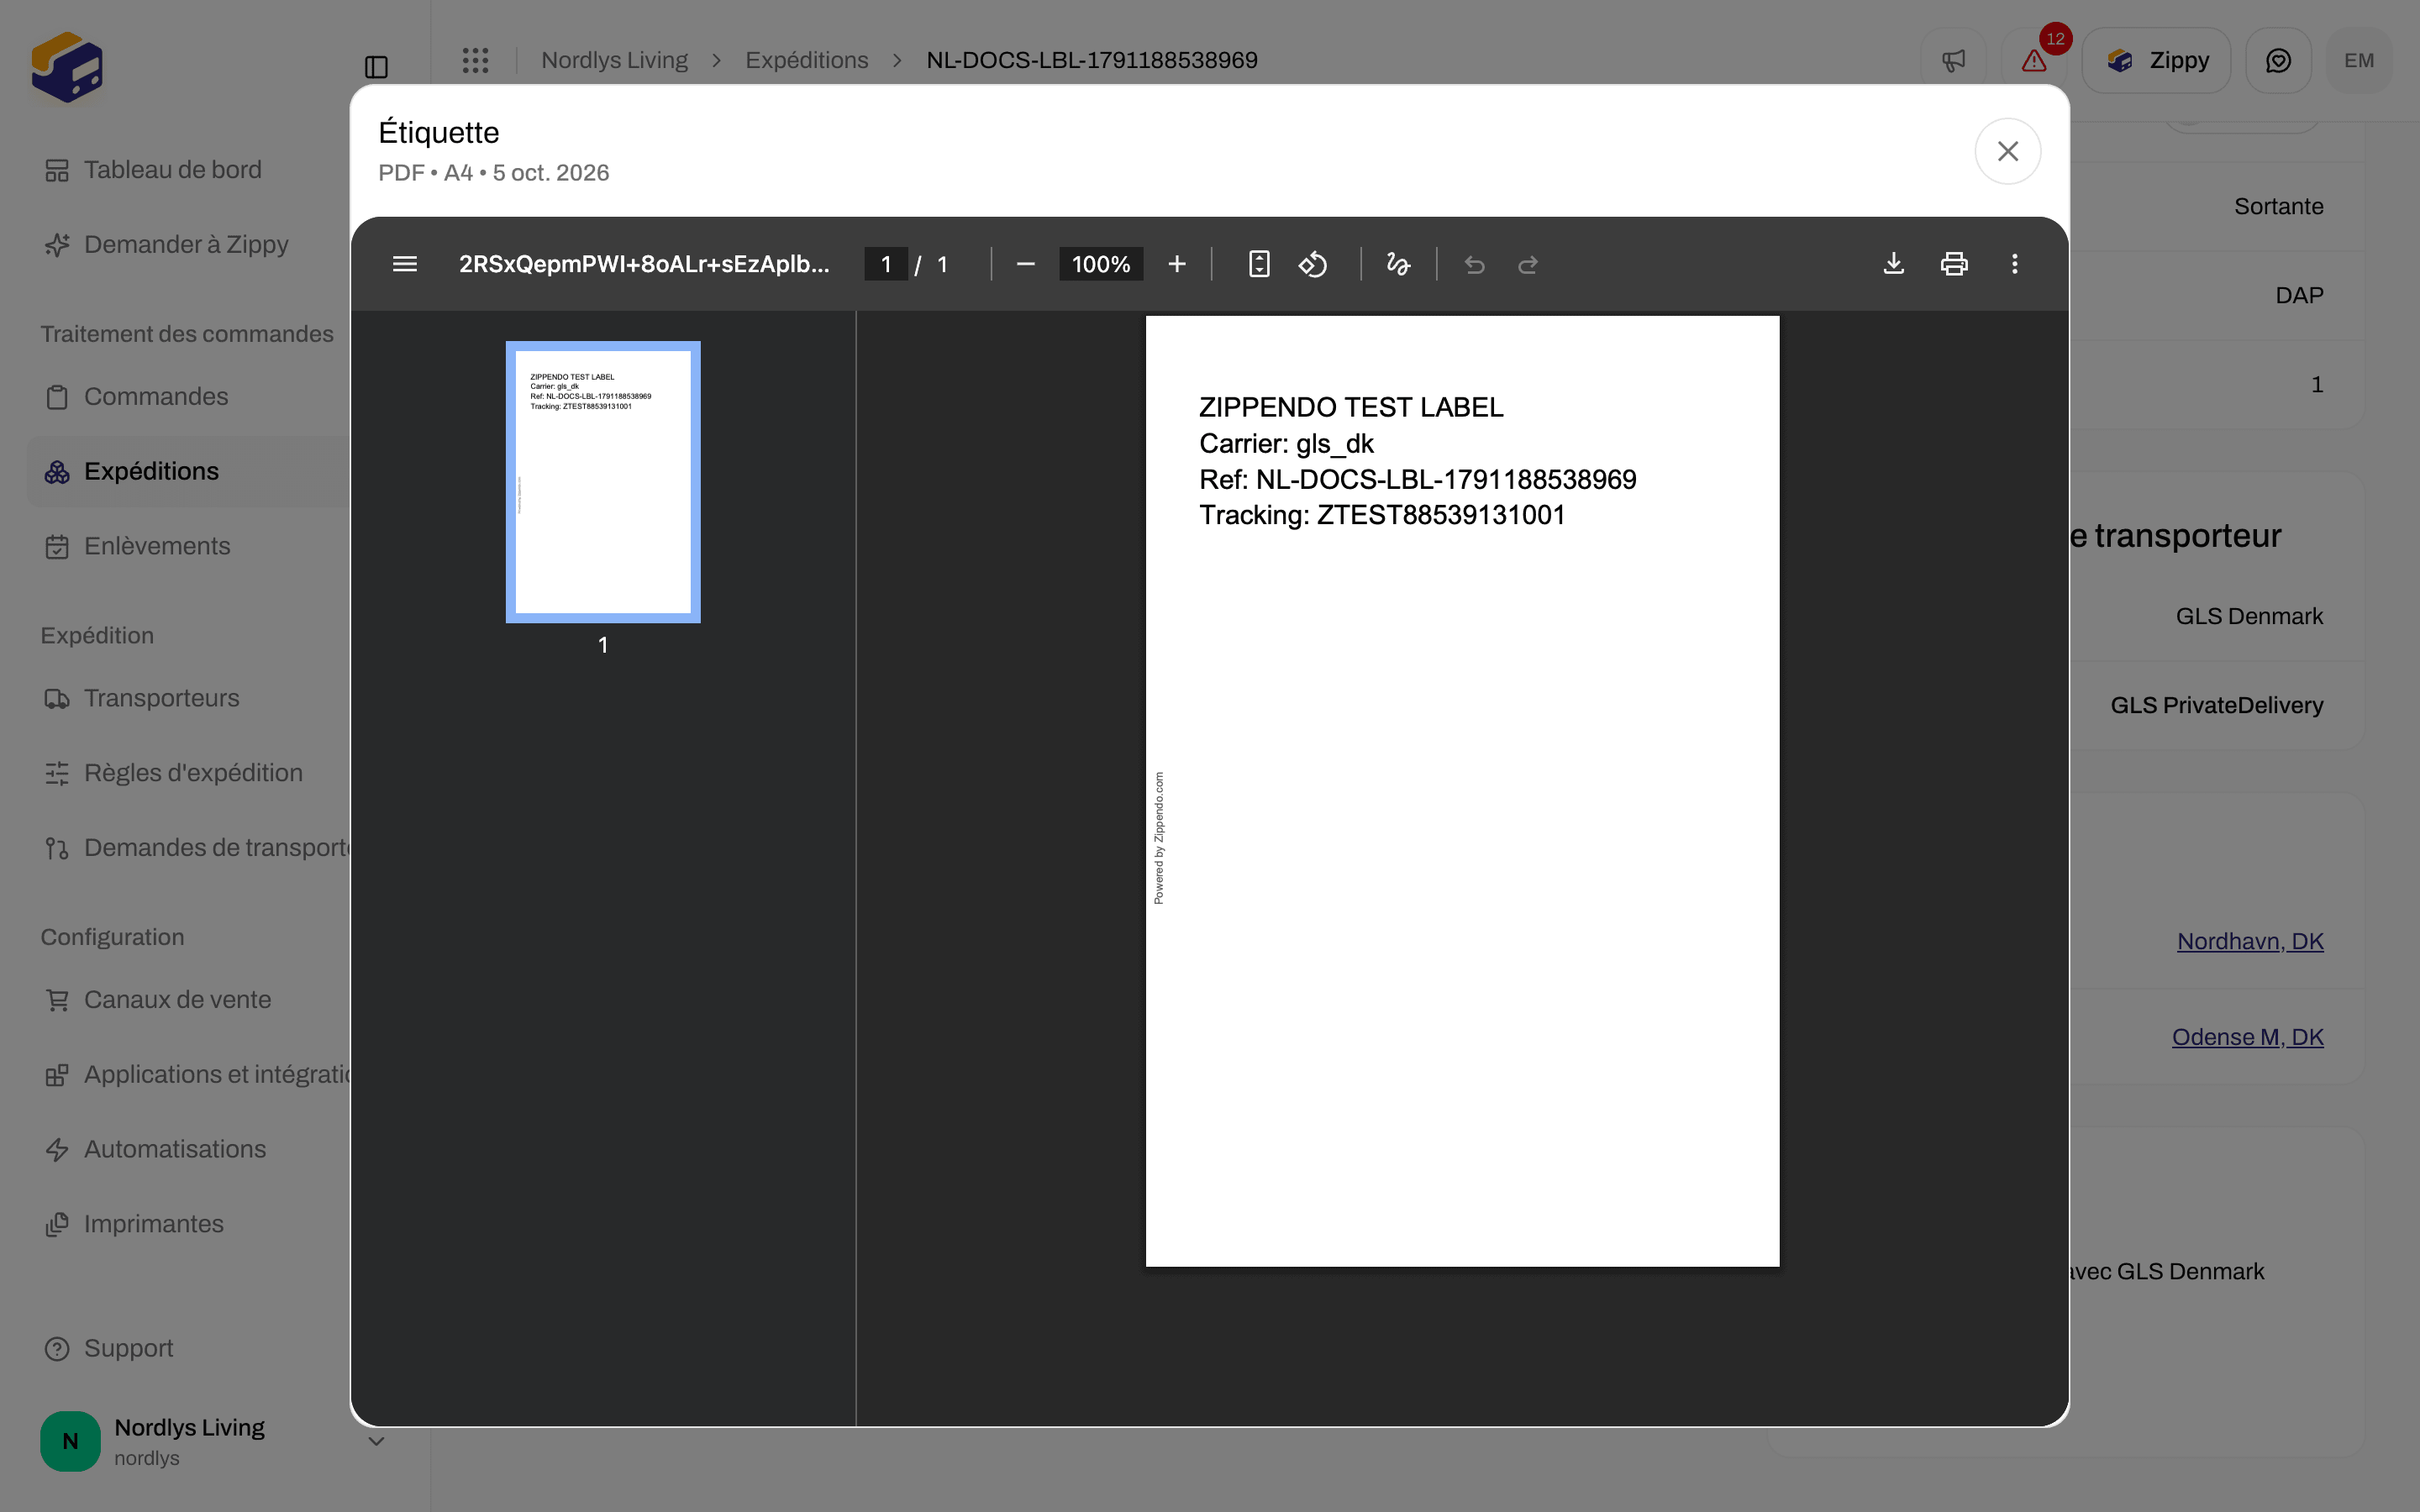Open Expéditions in sidebar
Image resolution: width=2420 pixels, height=1512 pixels.
[151, 472]
